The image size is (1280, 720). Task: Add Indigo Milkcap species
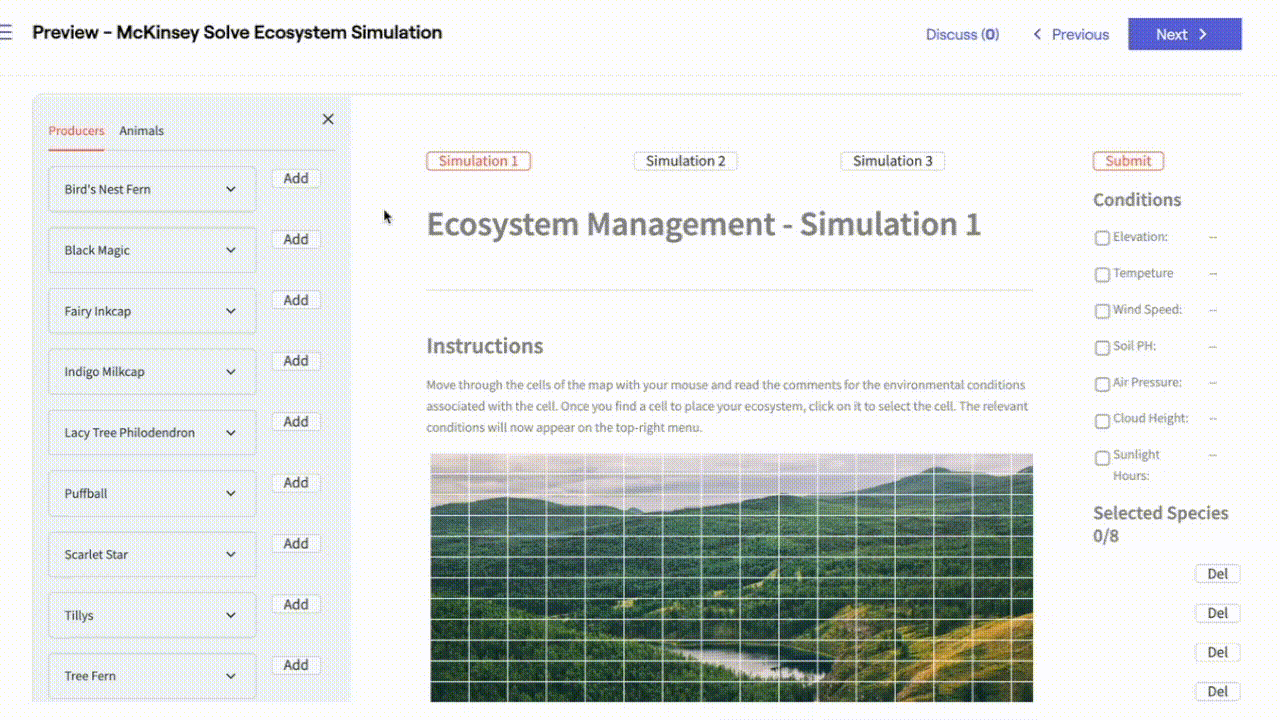295,361
